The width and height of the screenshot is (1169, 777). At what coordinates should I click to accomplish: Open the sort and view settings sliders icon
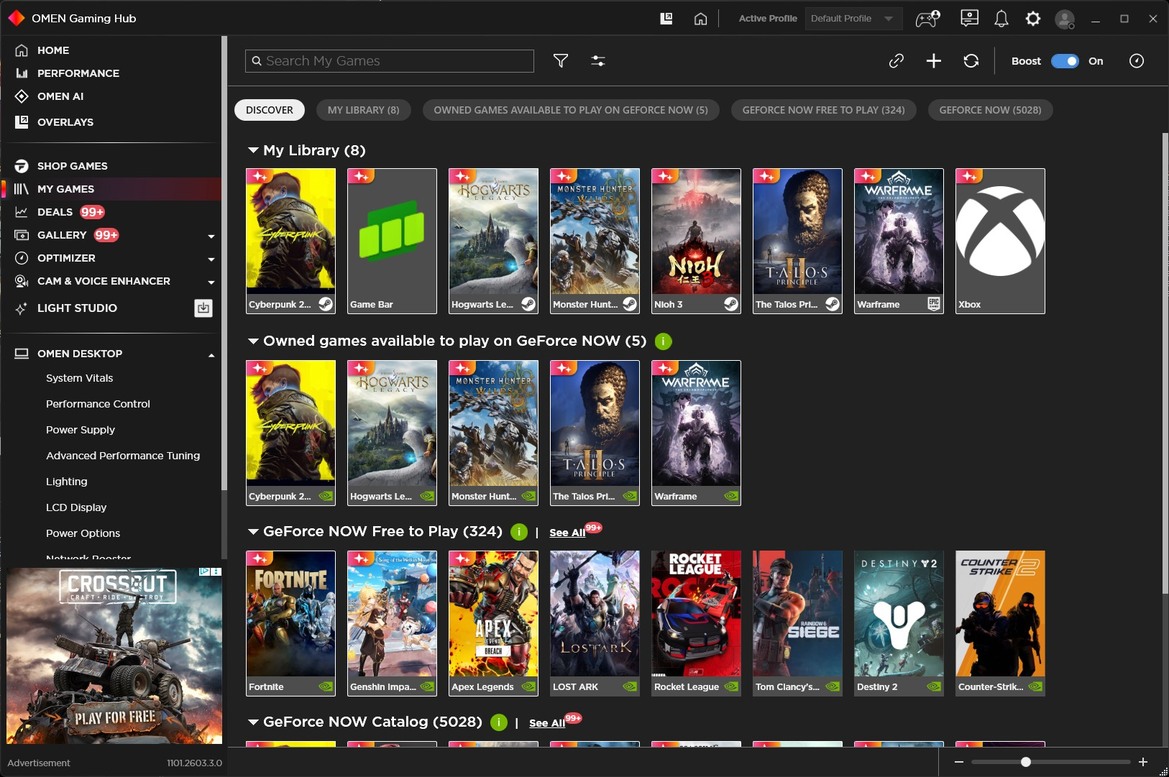[598, 61]
